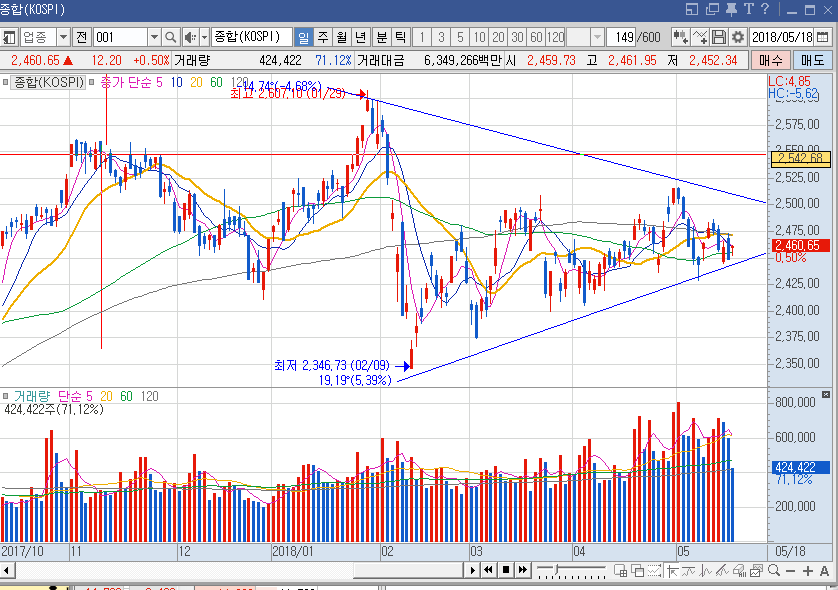Switch chart to 분 (minute) period
The height and width of the screenshot is (590, 838).
pos(380,37)
